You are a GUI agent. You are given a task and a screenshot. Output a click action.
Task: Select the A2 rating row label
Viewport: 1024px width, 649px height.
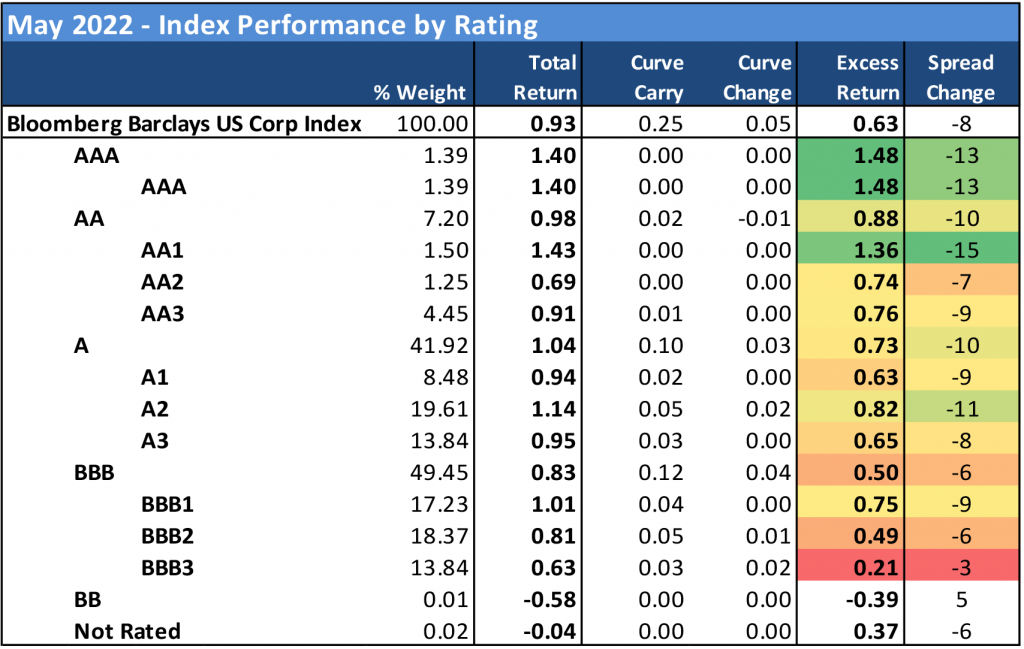click(157, 409)
